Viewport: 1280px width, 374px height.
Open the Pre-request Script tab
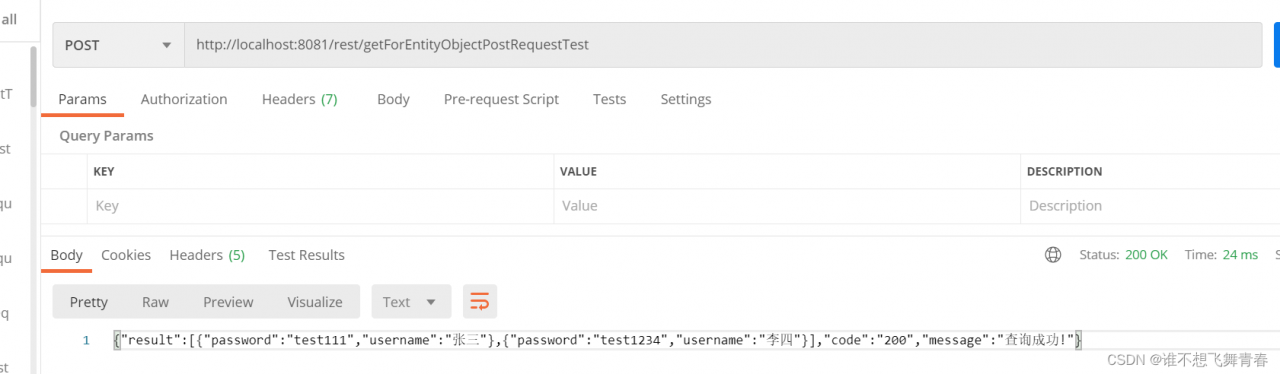click(501, 99)
